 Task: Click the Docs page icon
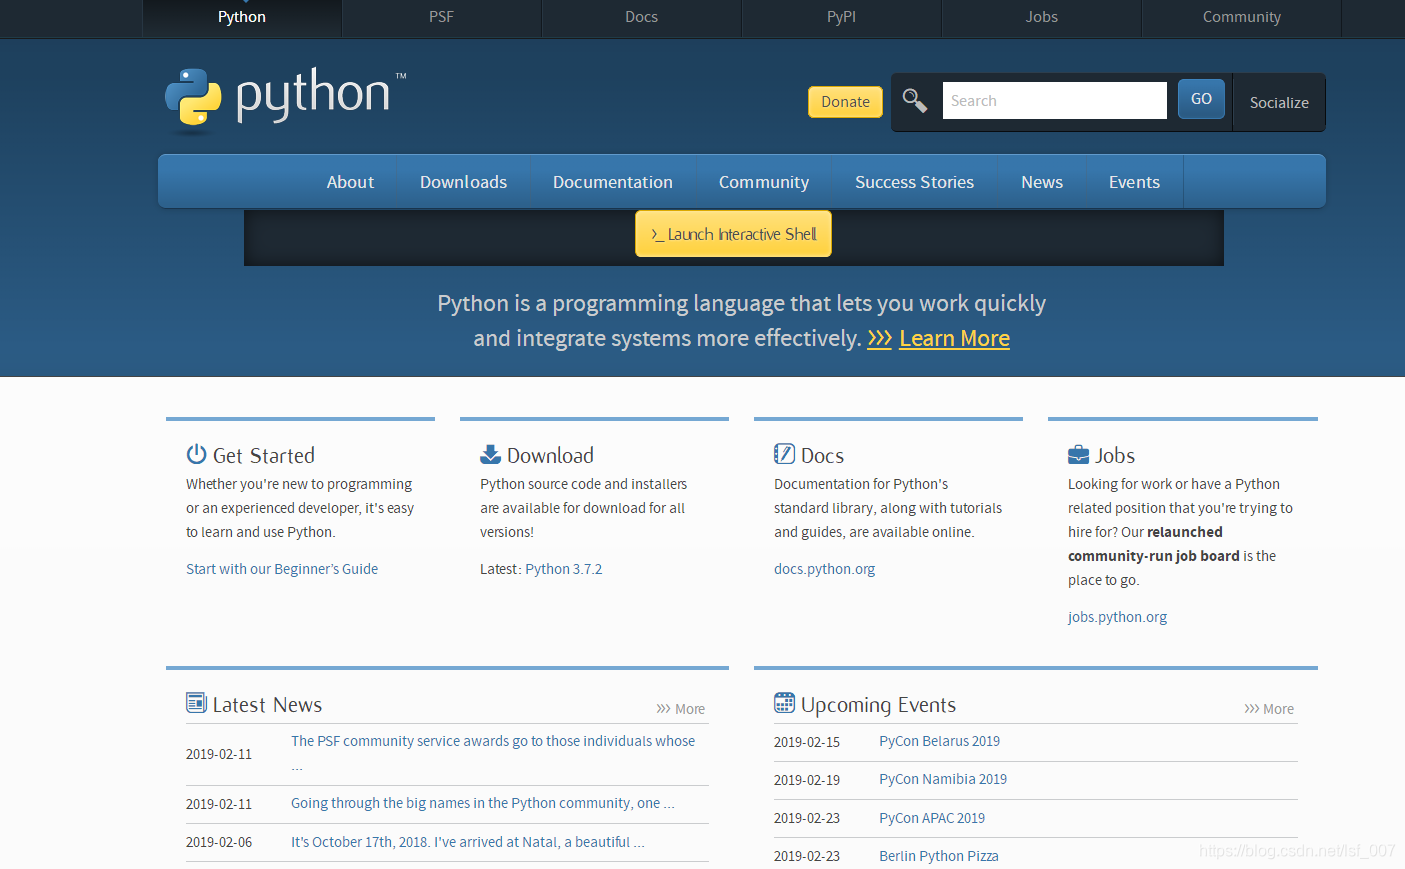pos(784,454)
